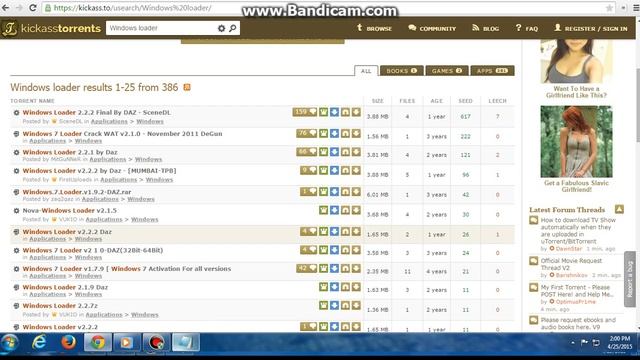Click magnet link icon for Windows Loader 2.2.2 Final
This screenshot has height=360, width=640.
pyautogui.click(x=345, y=112)
